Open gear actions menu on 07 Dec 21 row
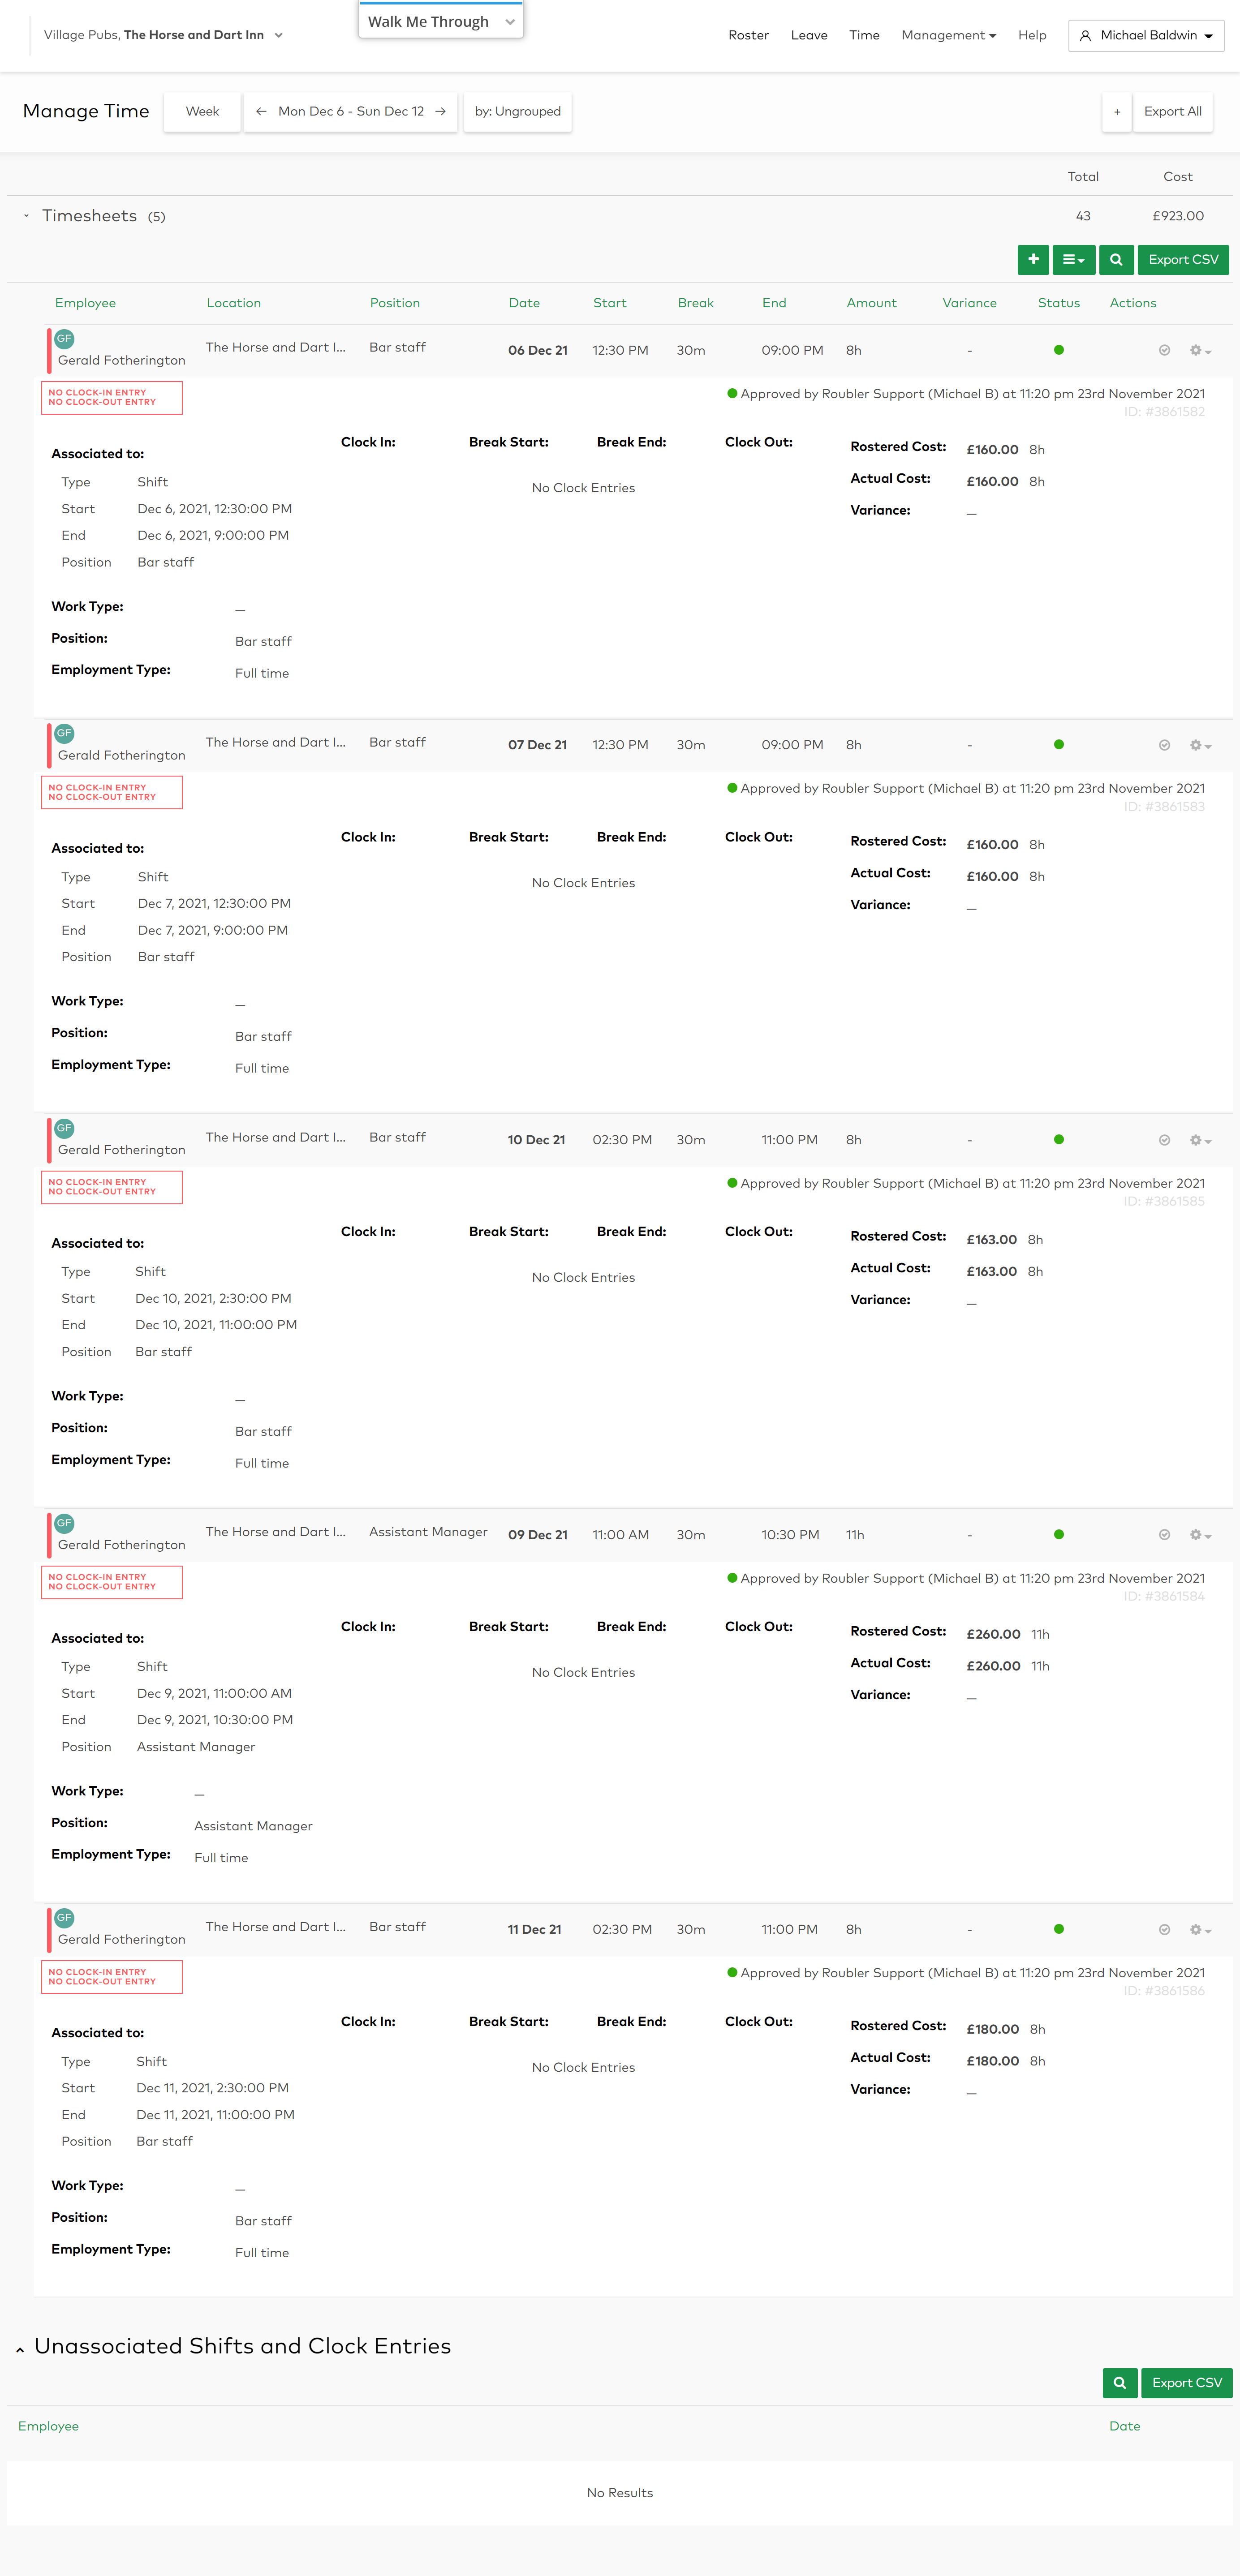The image size is (1240, 2576). [1200, 746]
